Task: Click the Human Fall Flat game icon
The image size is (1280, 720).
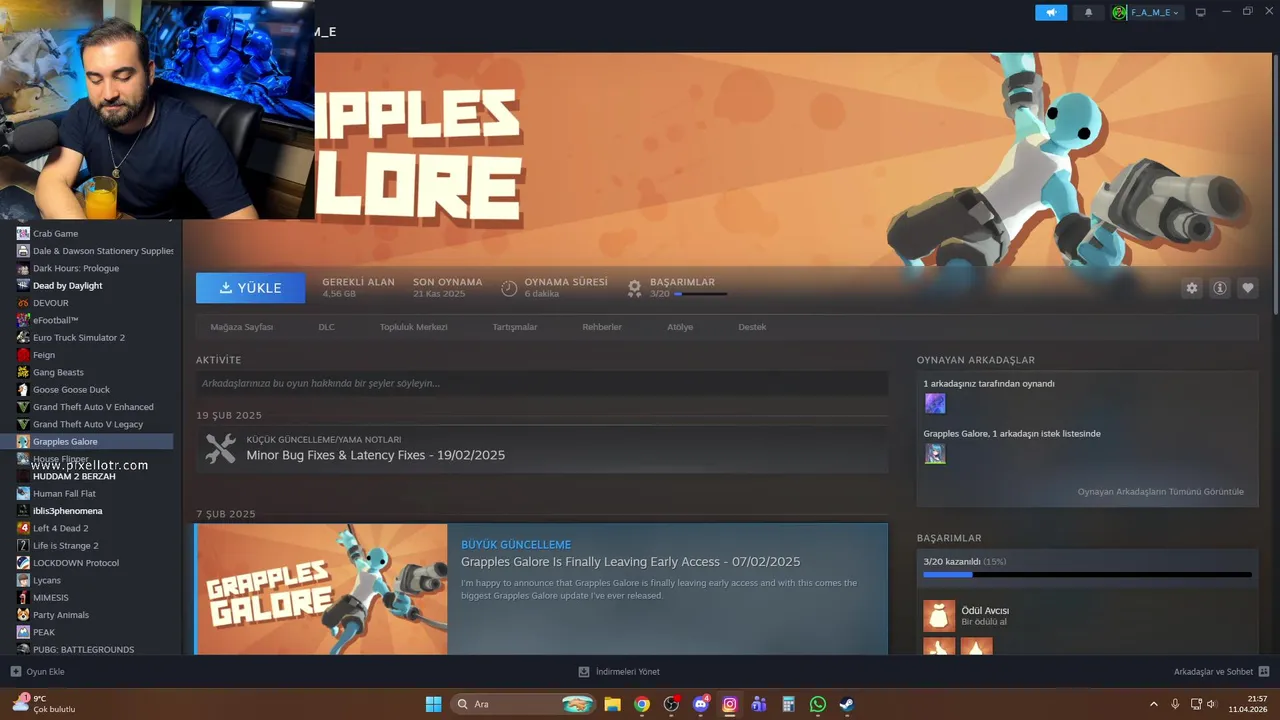Action: click(23, 493)
